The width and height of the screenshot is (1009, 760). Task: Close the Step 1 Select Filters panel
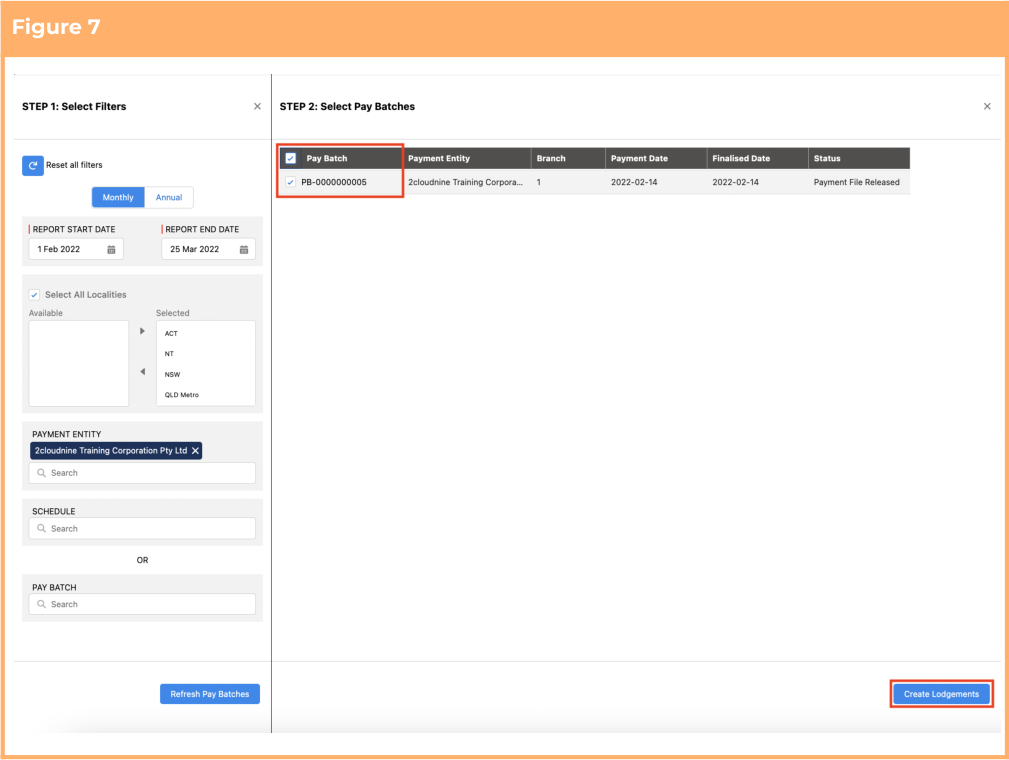click(x=257, y=106)
